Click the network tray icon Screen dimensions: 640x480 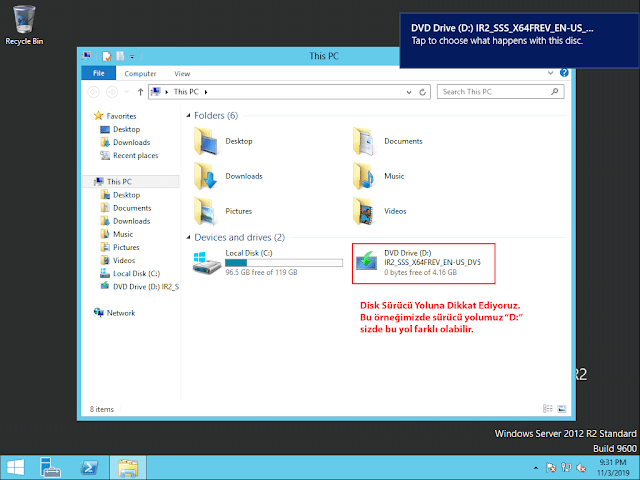[x=566, y=467]
